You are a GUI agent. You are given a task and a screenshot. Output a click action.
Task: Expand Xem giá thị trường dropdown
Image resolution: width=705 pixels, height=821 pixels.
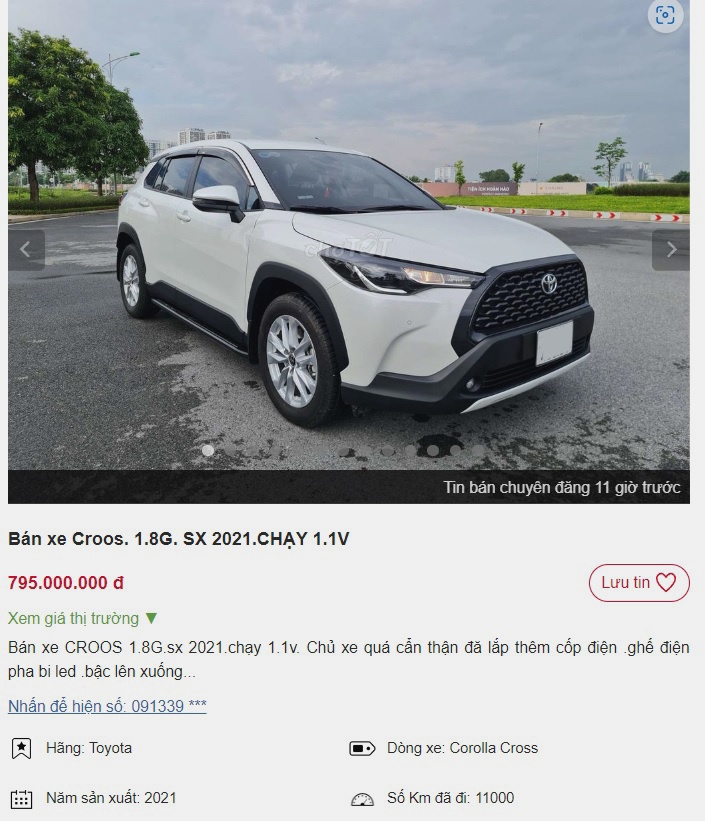pyautogui.click(x=83, y=618)
